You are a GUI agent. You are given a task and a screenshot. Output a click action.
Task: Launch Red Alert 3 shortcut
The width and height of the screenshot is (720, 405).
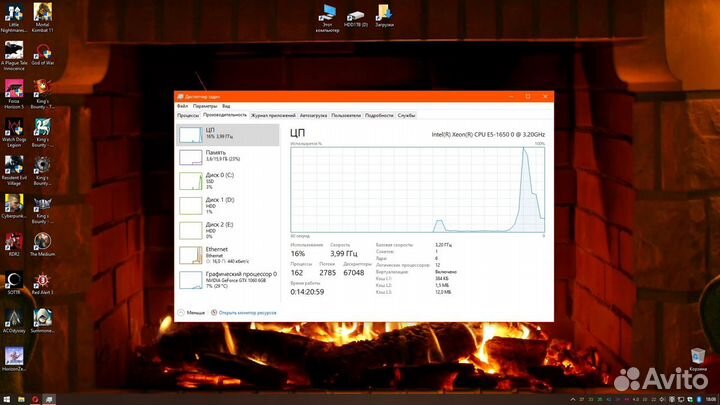(x=42, y=282)
